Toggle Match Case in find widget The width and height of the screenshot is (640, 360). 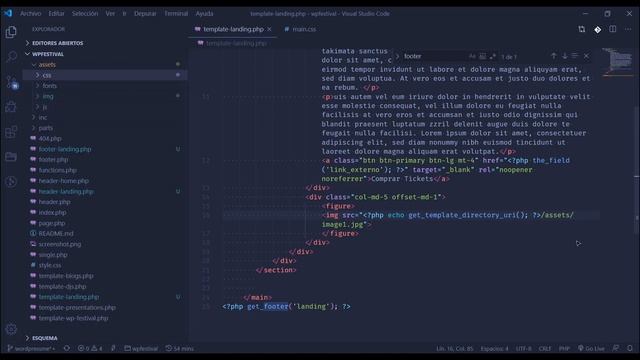point(472,56)
